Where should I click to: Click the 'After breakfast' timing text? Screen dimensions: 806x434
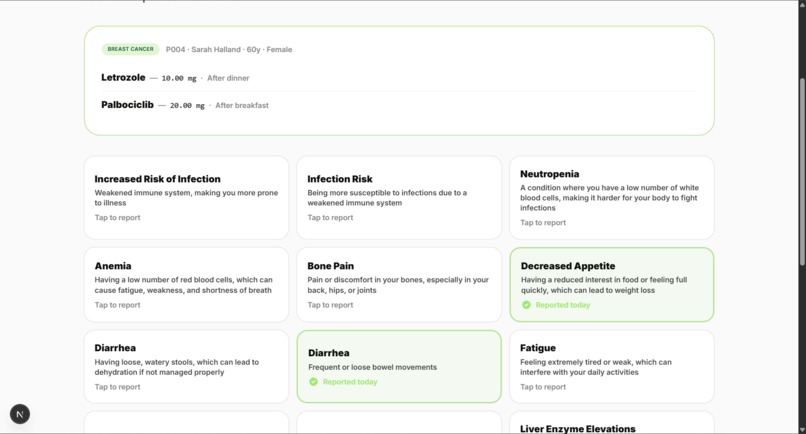[x=242, y=105]
